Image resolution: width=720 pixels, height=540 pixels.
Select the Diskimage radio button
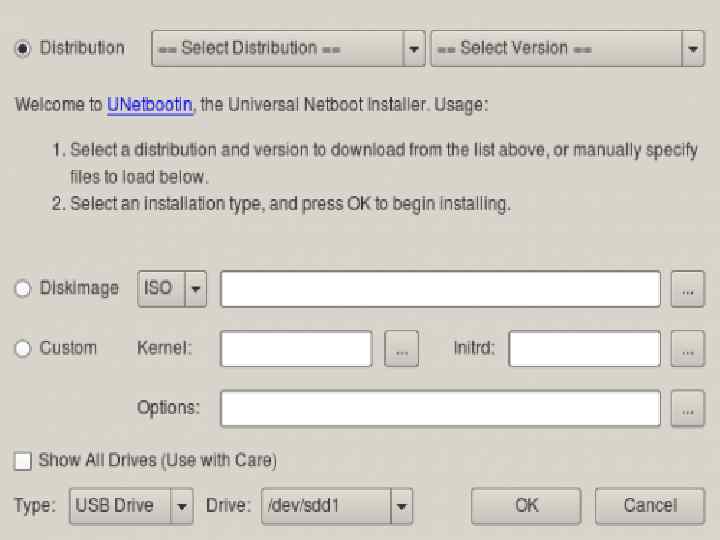tap(22, 289)
